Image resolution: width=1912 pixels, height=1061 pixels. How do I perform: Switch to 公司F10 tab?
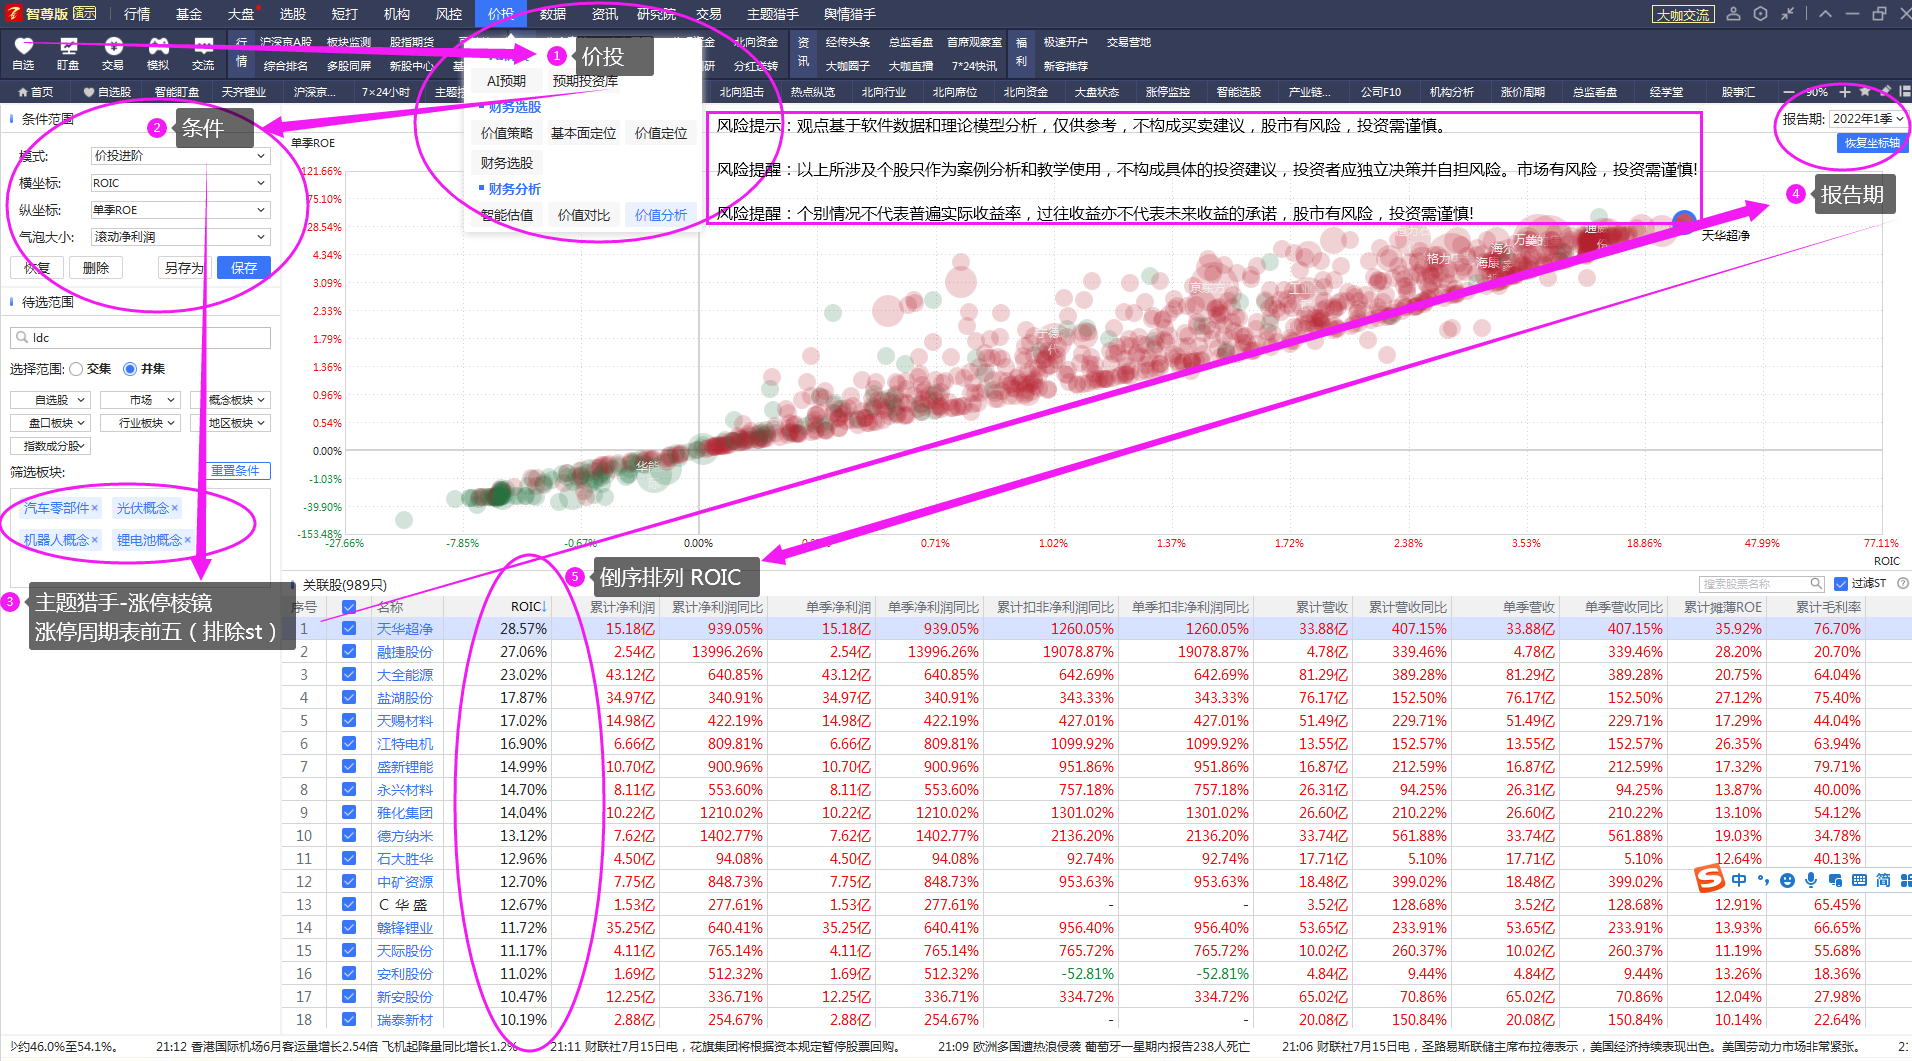click(1381, 92)
